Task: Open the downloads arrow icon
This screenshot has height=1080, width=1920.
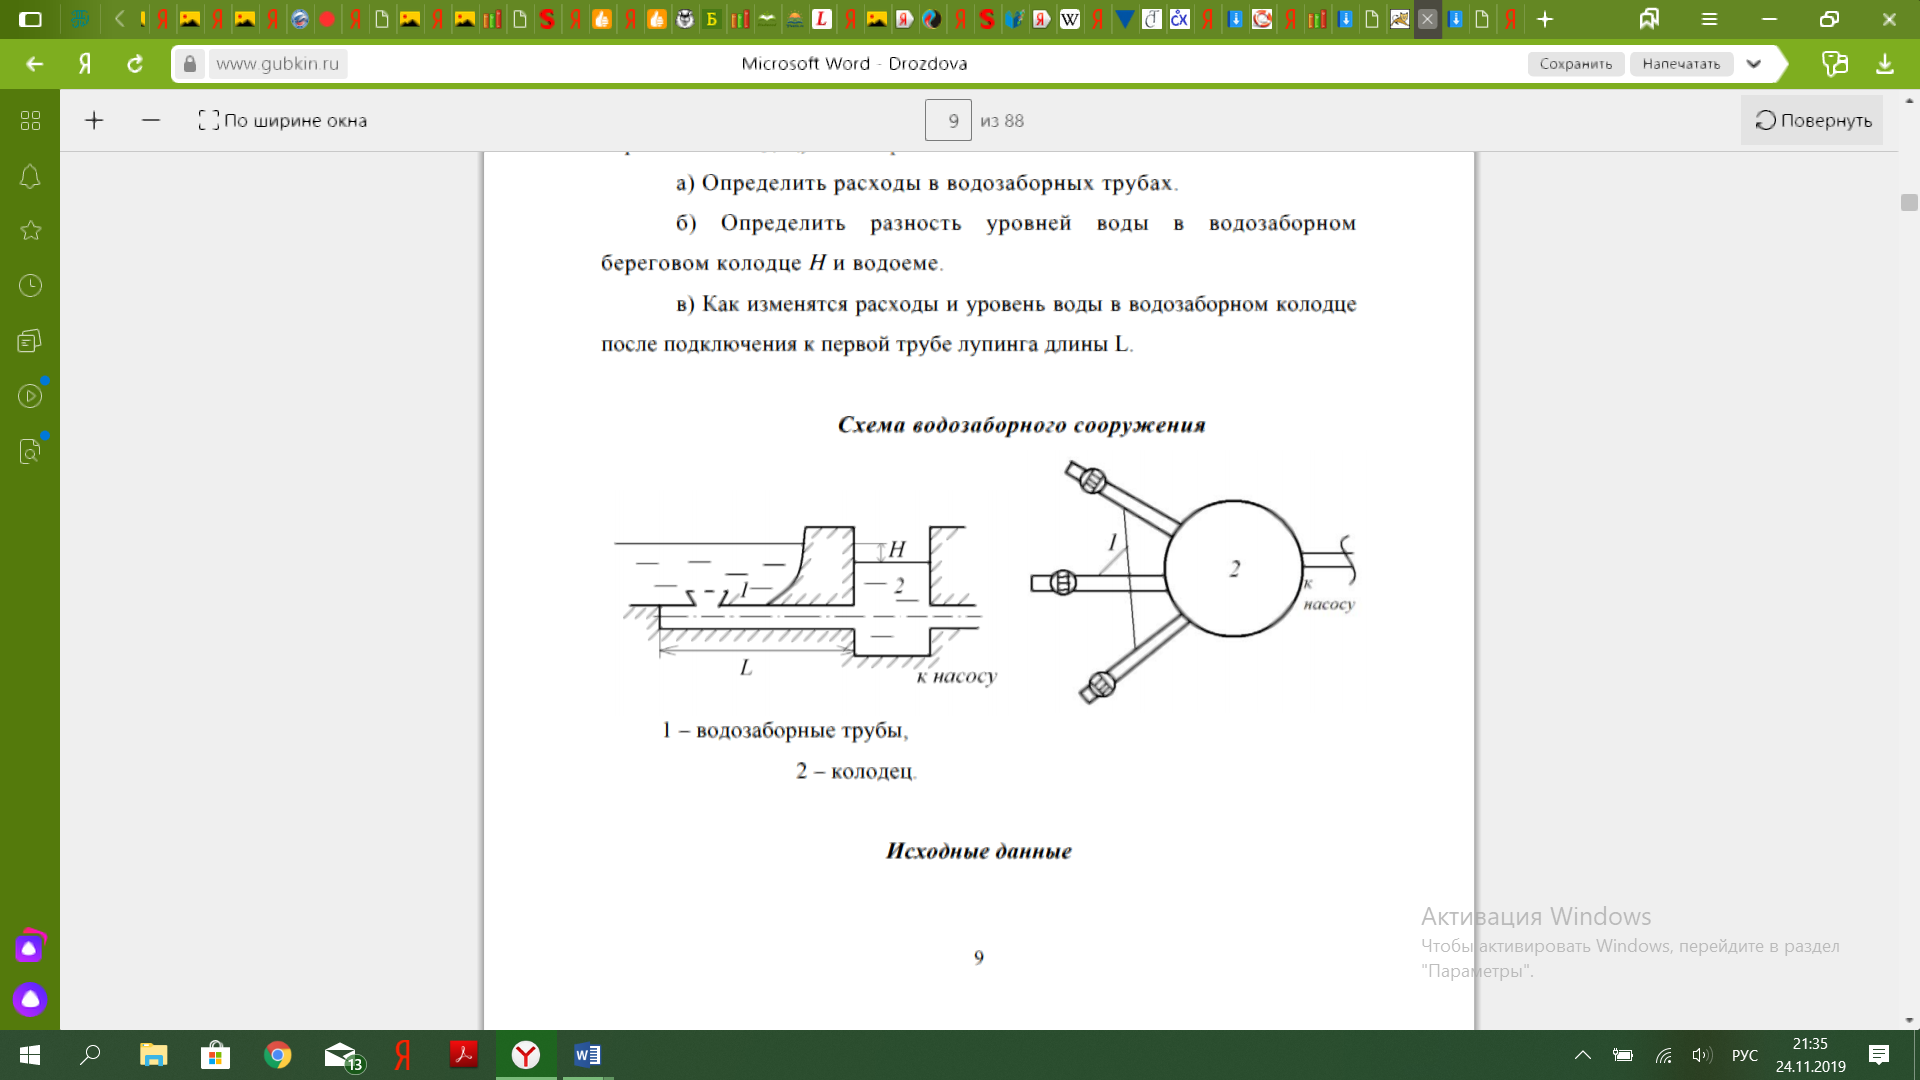Action: point(1884,64)
